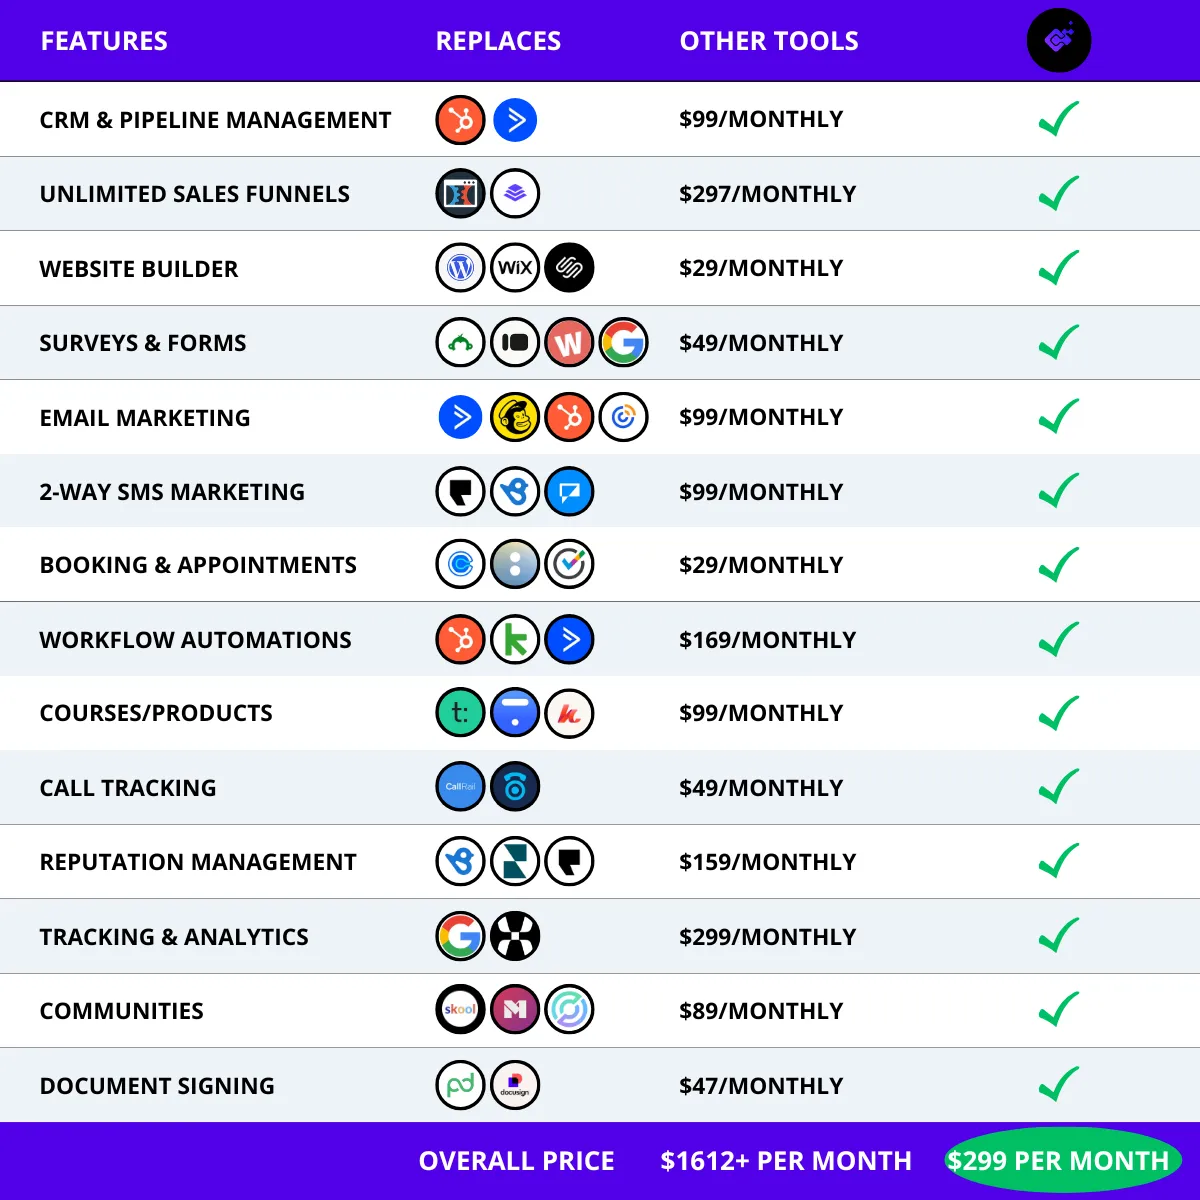The height and width of the screenshot is (1200, 1200).
Task: Click the PandaDoc icon in Document Signing
Action: [461, 1085]
